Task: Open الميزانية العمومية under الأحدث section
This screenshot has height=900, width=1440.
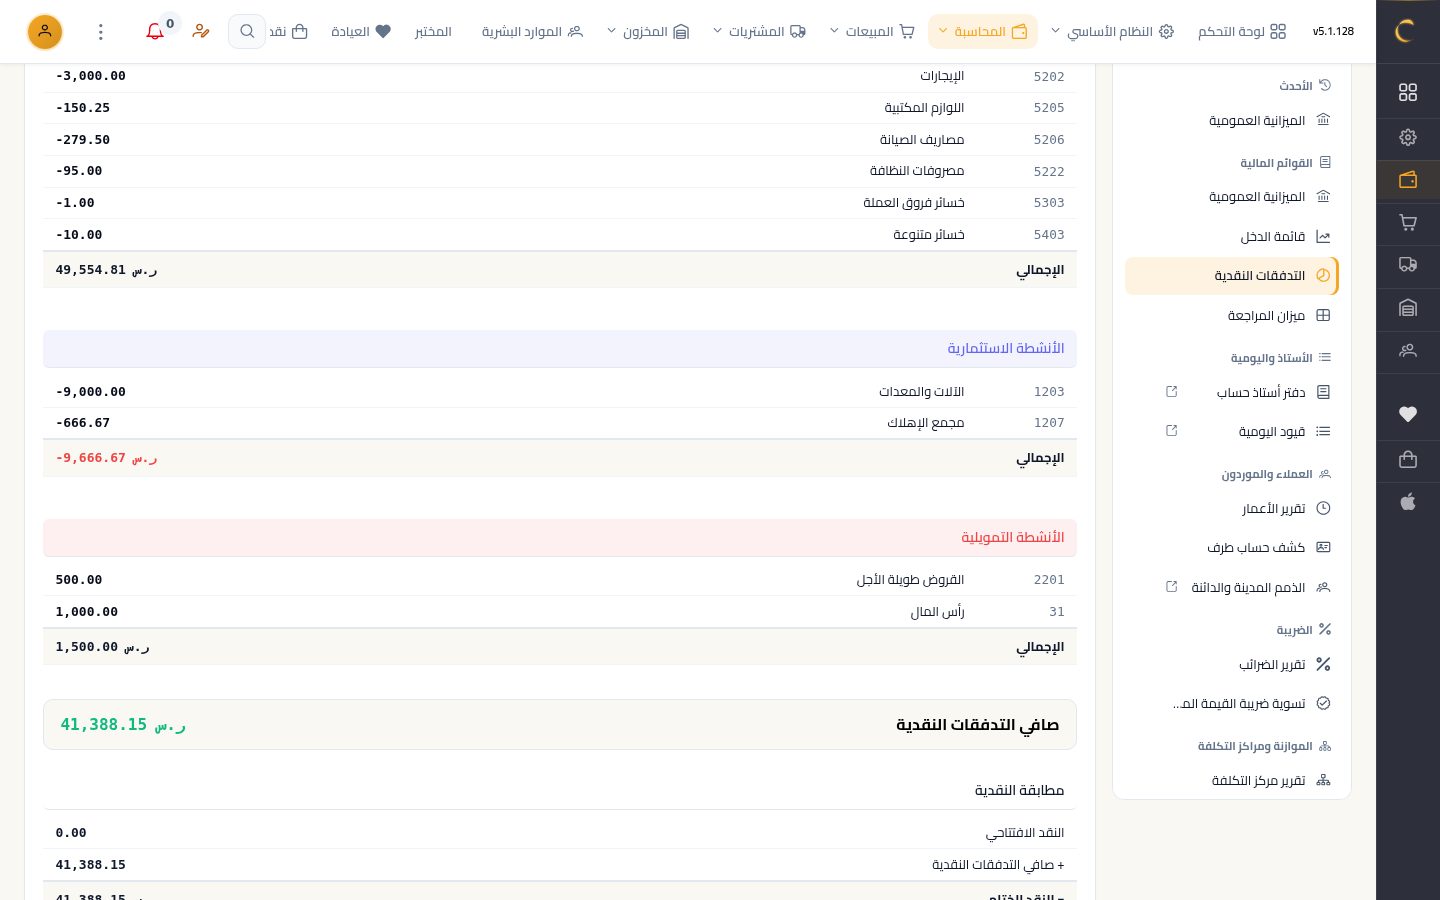Action: [x=1232, y=121]
